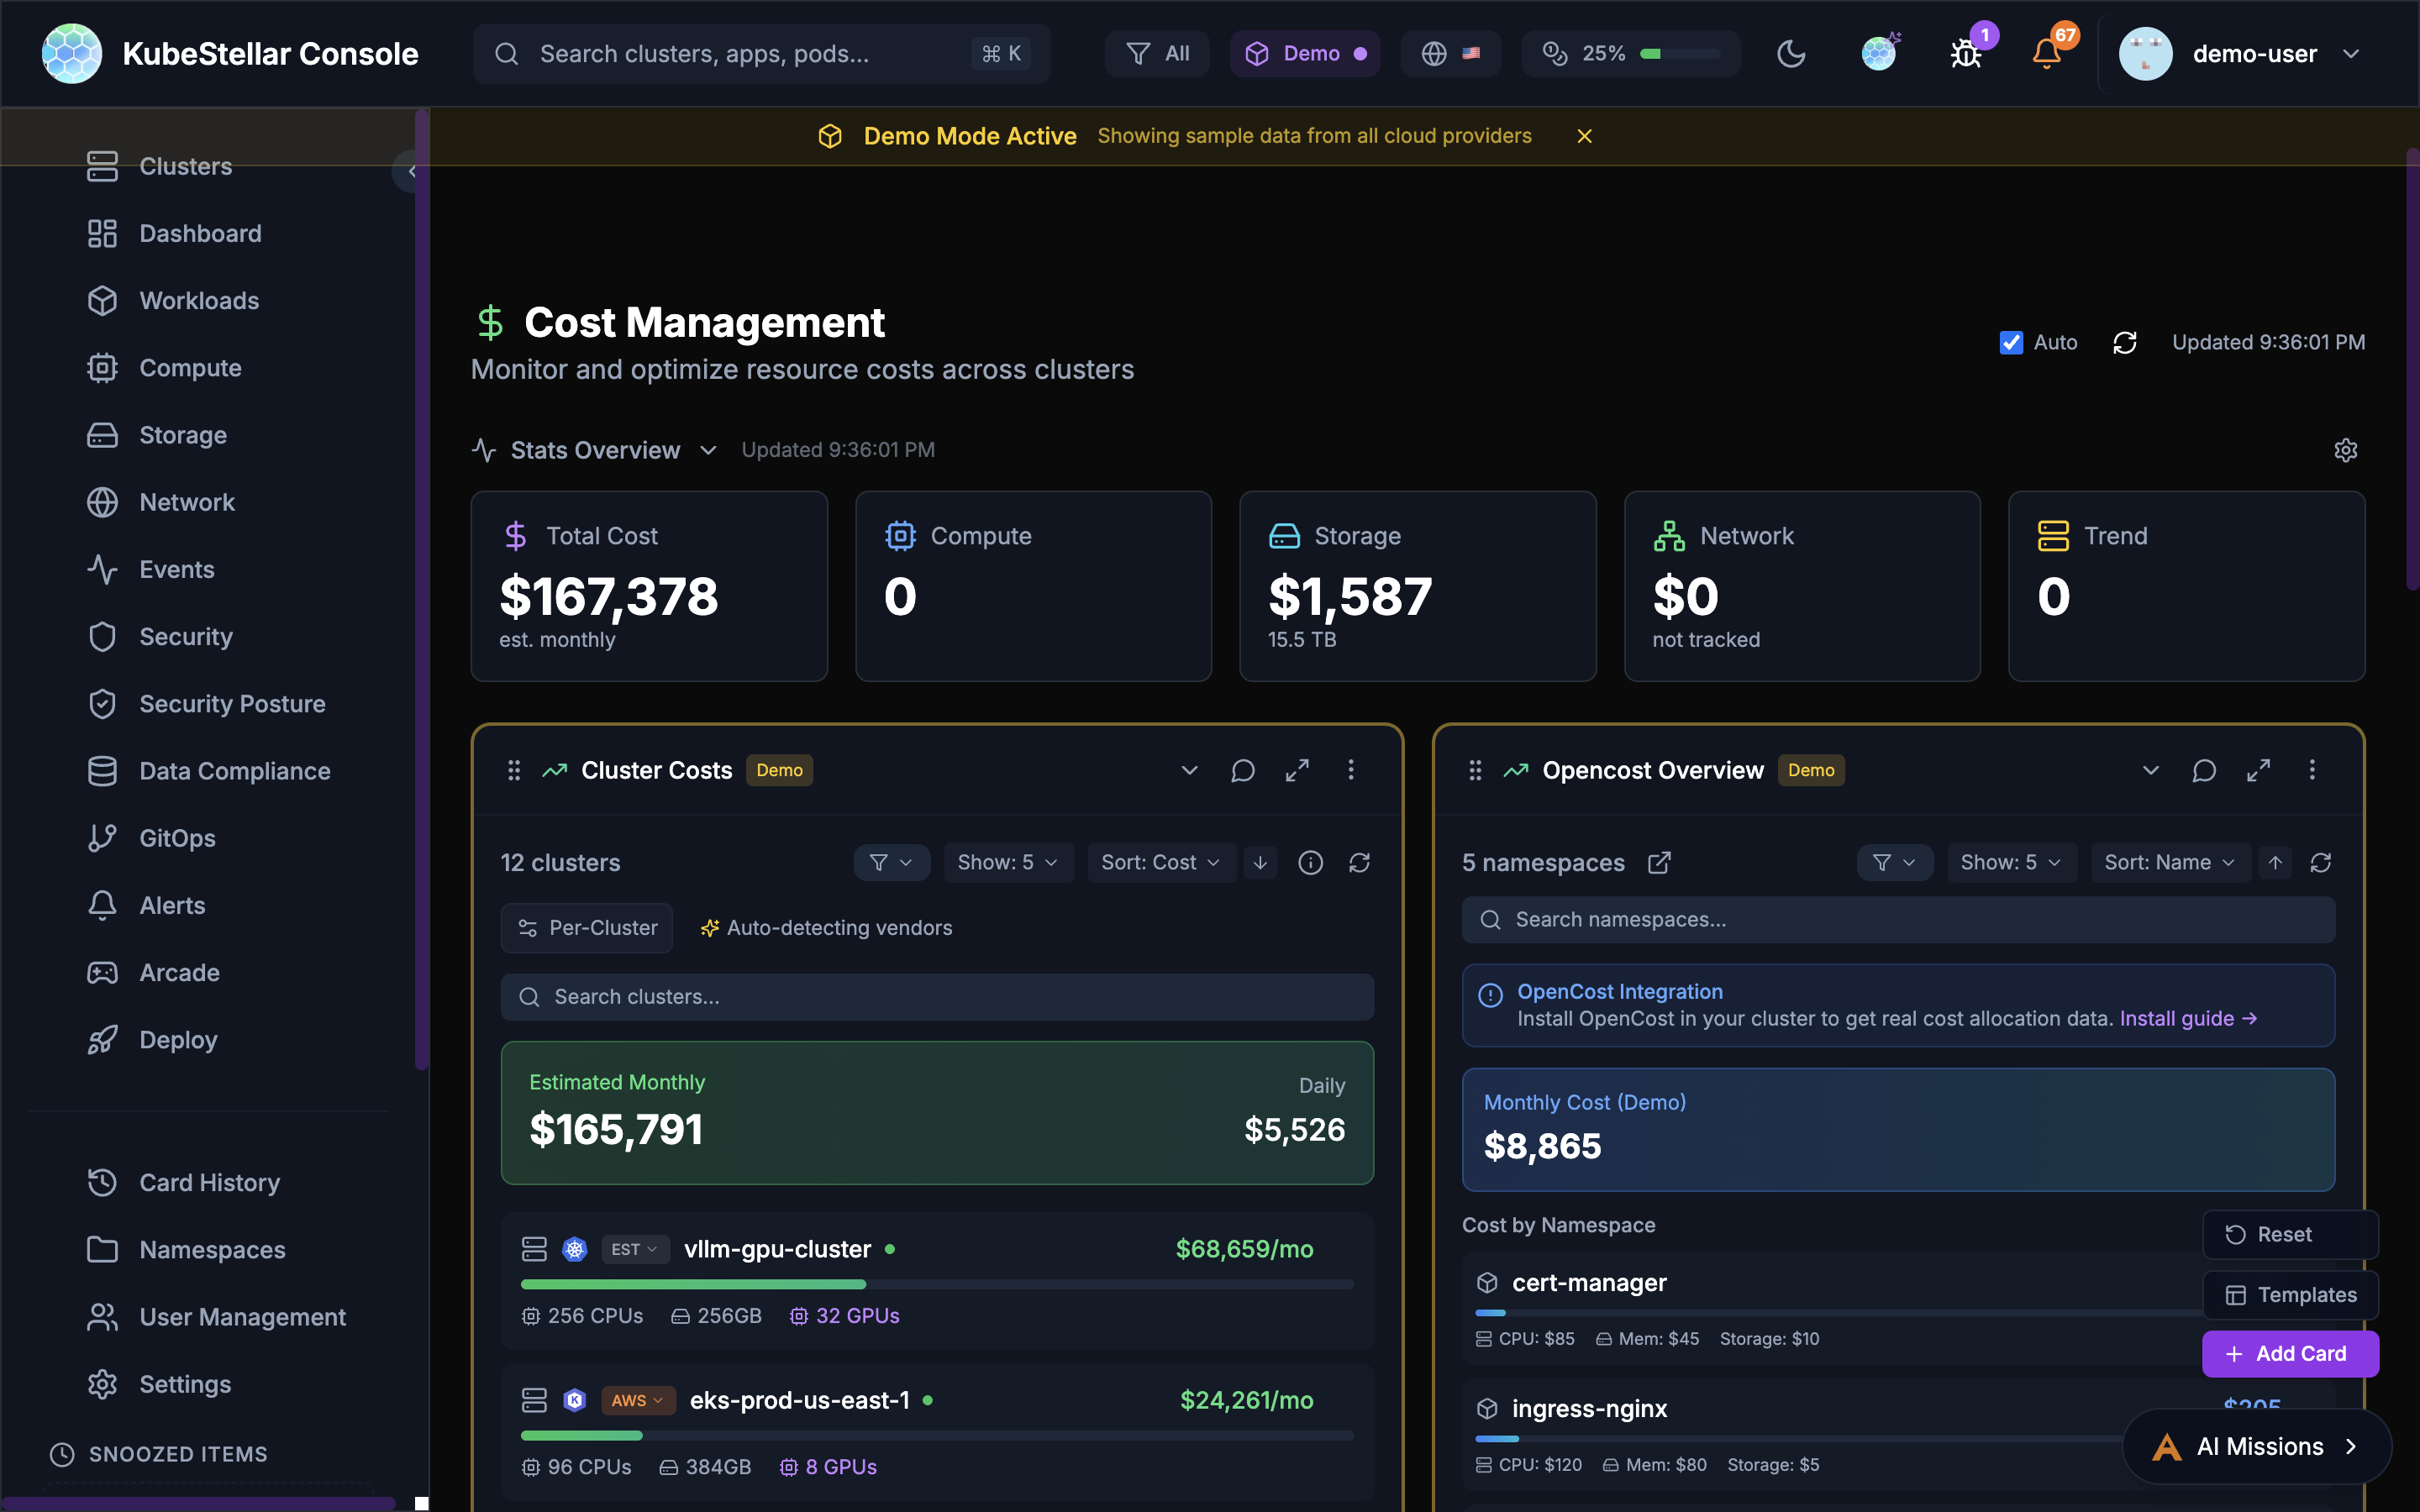
Task: Open the Security Posture panel
Action: tap(231, 703)
